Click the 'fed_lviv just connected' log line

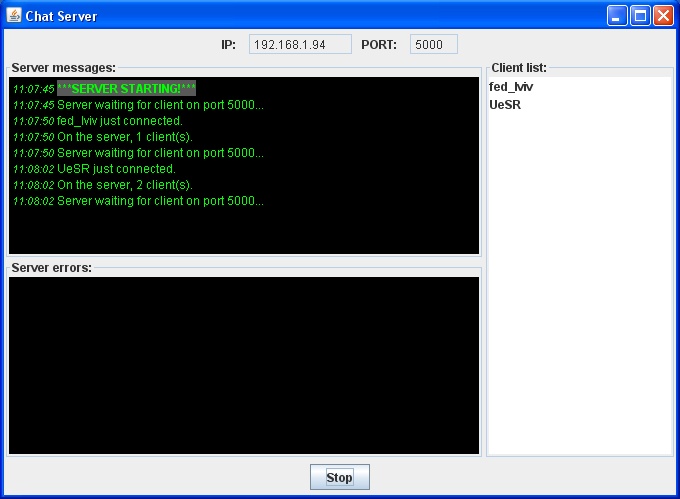point(119,121)
